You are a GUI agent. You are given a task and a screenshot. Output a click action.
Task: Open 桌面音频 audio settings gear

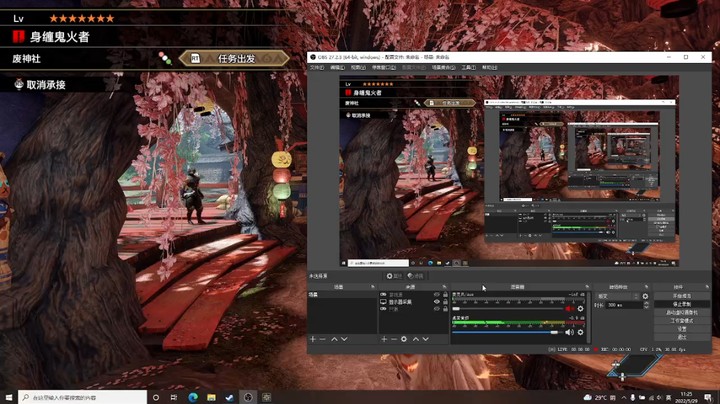coord(580,332)
